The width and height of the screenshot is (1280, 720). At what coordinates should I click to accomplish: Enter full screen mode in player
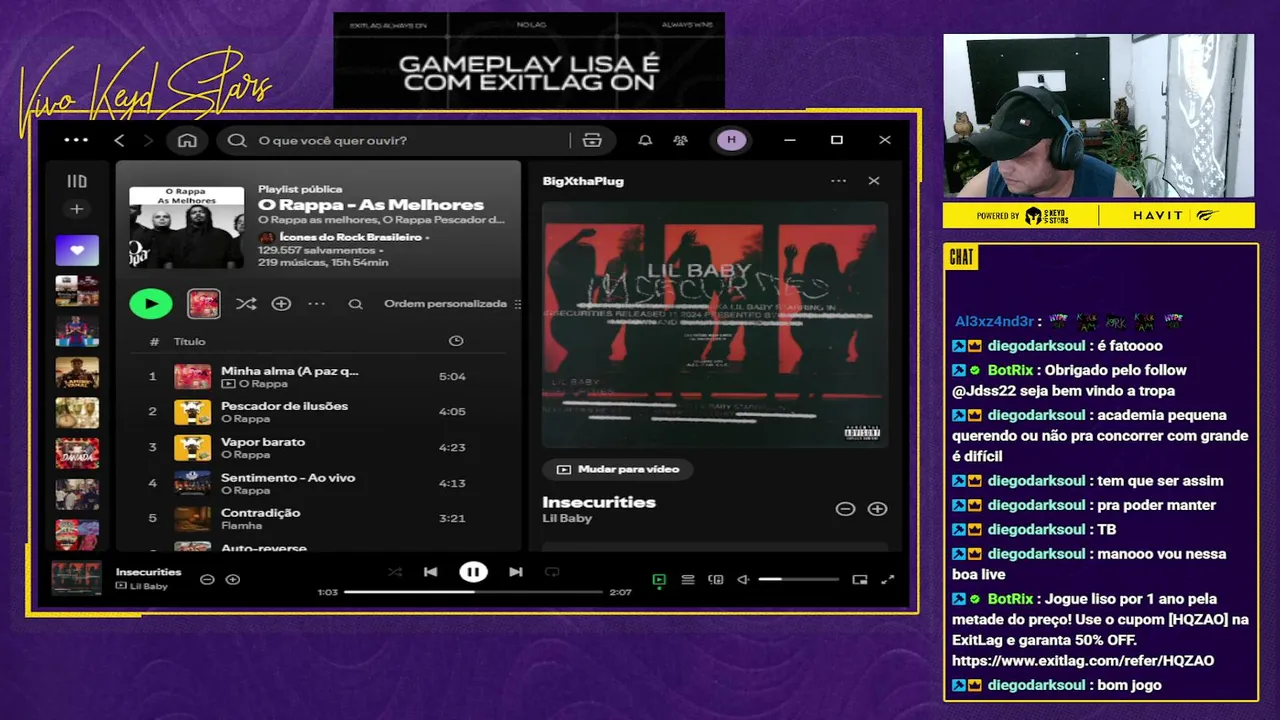coord(887,579)
